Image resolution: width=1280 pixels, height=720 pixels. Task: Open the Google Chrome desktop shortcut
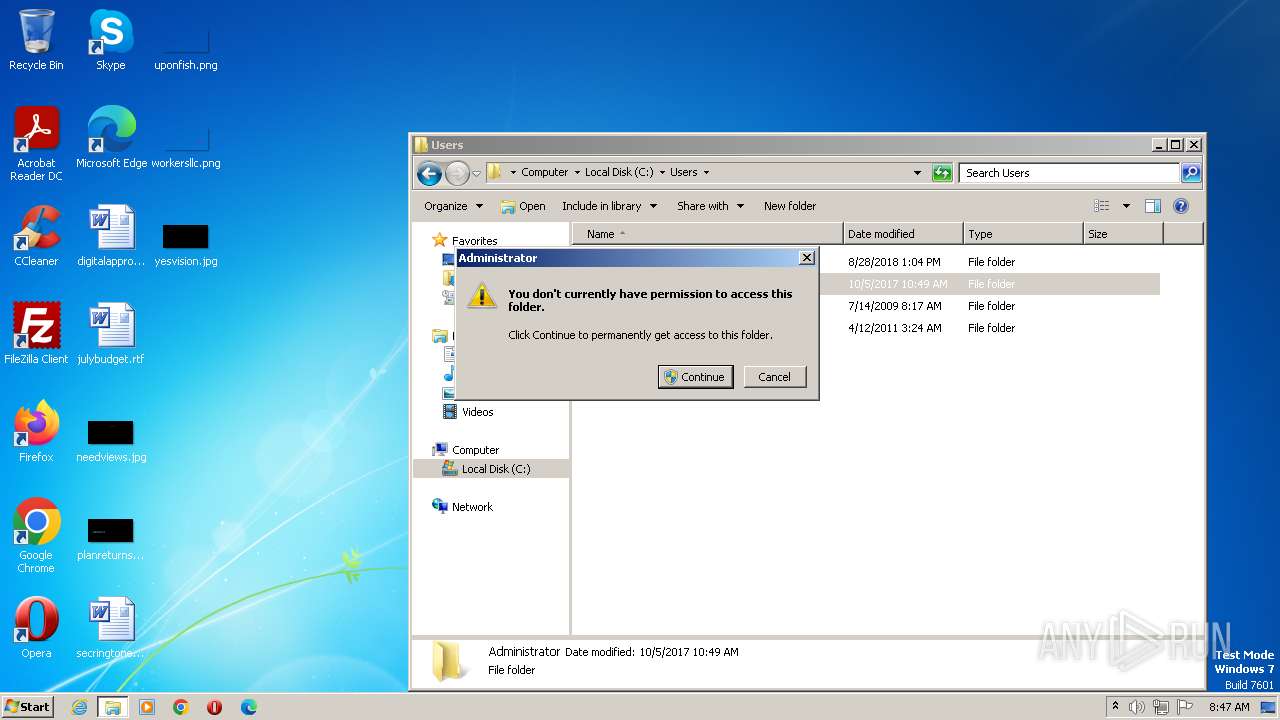[36, 537]
